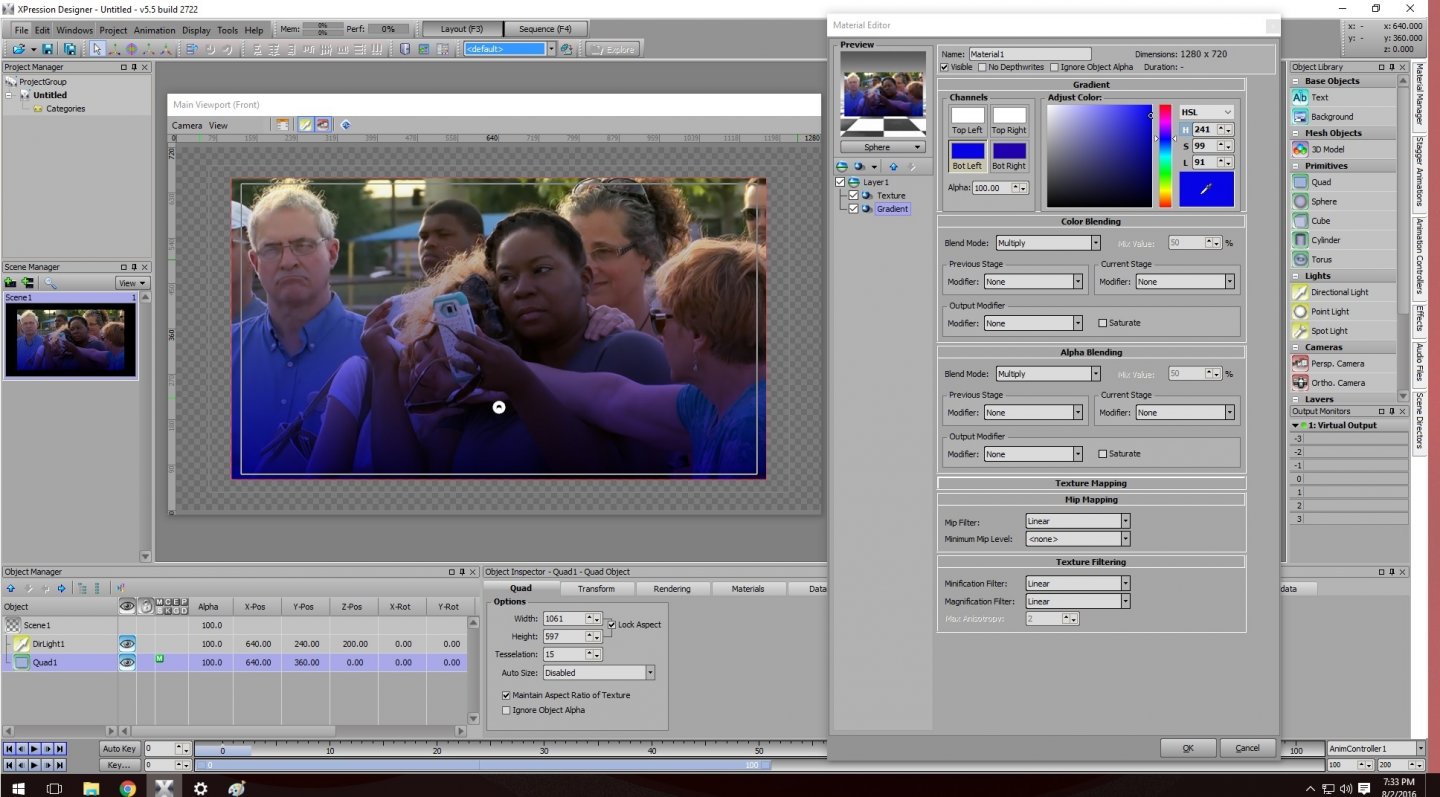Open Color Blending Blend Mode dropdown
This screenshot has width=1440, height=797.
[x=1047, y=243]
